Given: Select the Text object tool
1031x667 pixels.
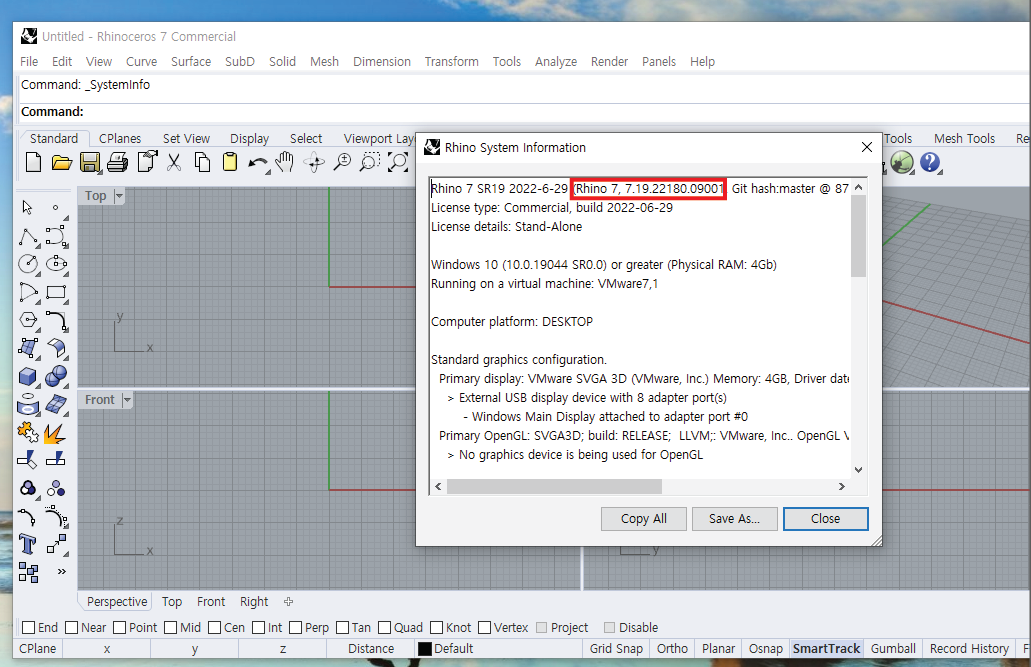Looking at the screenshot, I should coord(28,545).
